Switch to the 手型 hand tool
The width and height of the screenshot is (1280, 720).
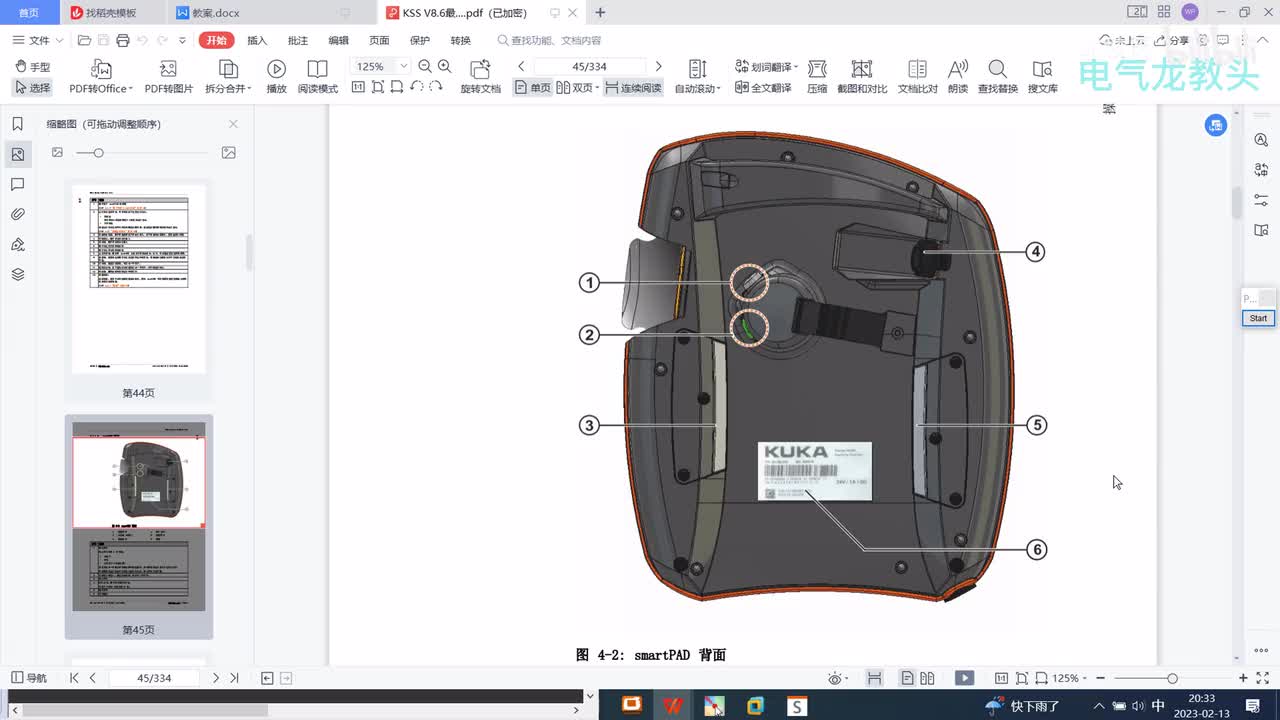(33, 67)
